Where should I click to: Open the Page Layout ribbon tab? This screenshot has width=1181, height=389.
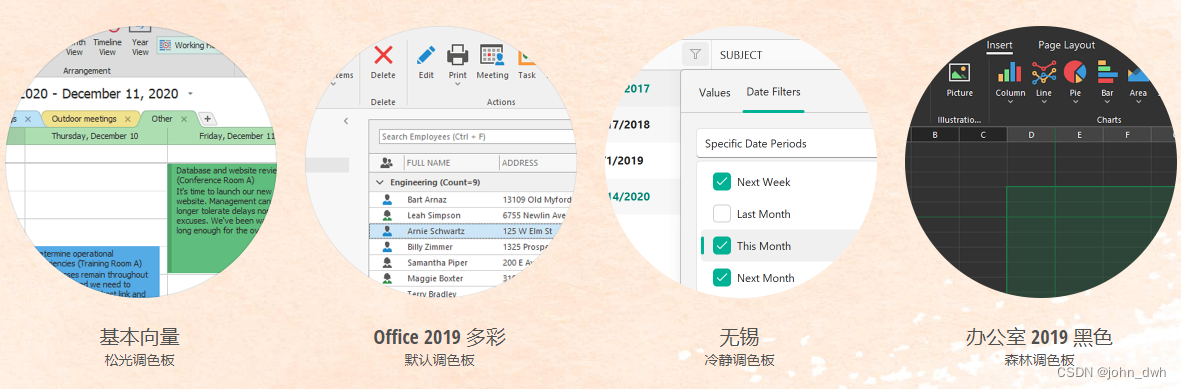1067,45
